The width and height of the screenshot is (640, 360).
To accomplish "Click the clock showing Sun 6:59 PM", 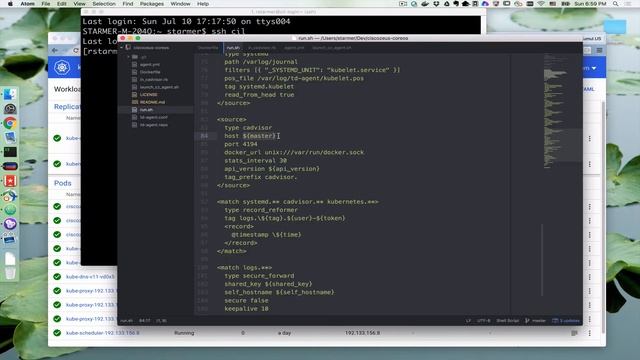I will click(590, 4).
